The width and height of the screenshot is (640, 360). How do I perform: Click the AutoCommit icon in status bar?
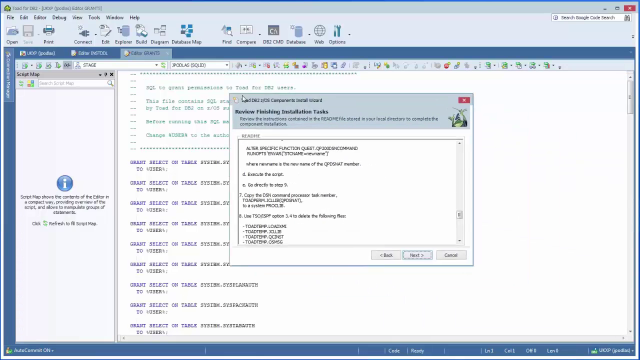click(x=9, y=351)
